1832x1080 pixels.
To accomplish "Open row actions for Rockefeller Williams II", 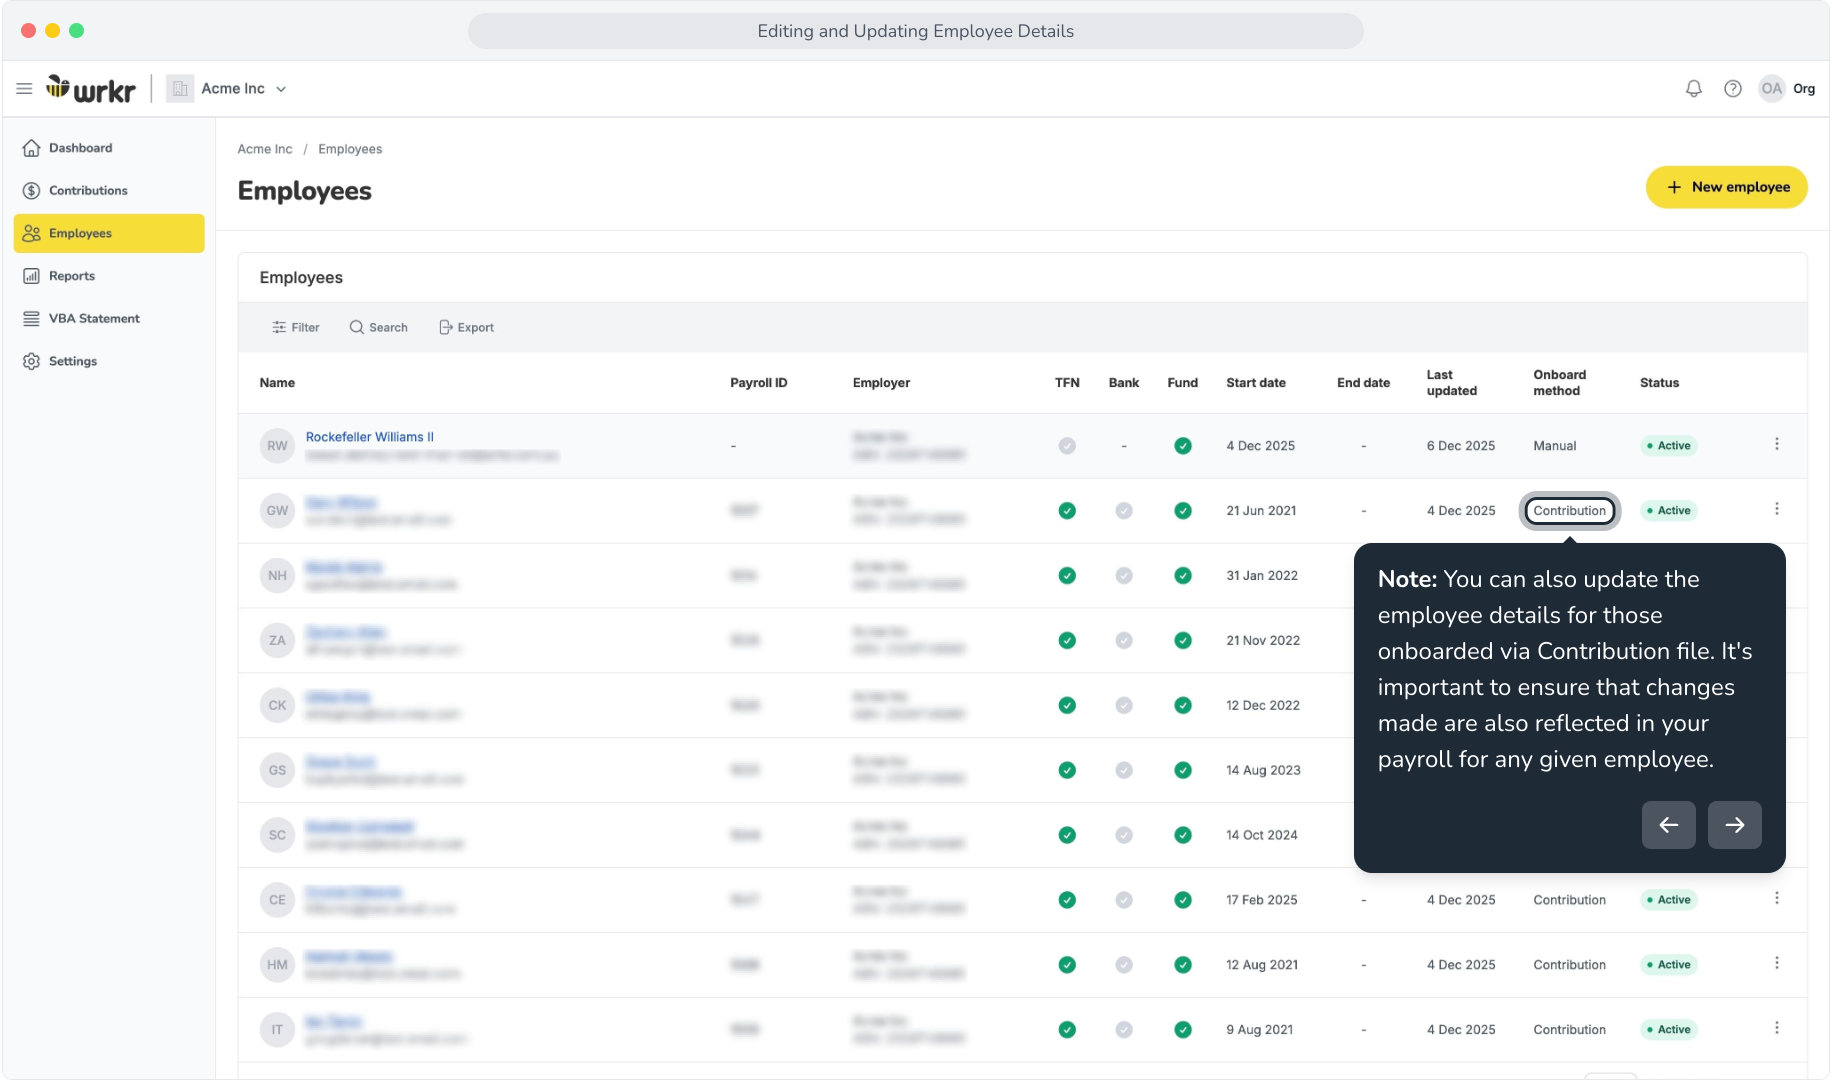I will [x=1777, y=444].
